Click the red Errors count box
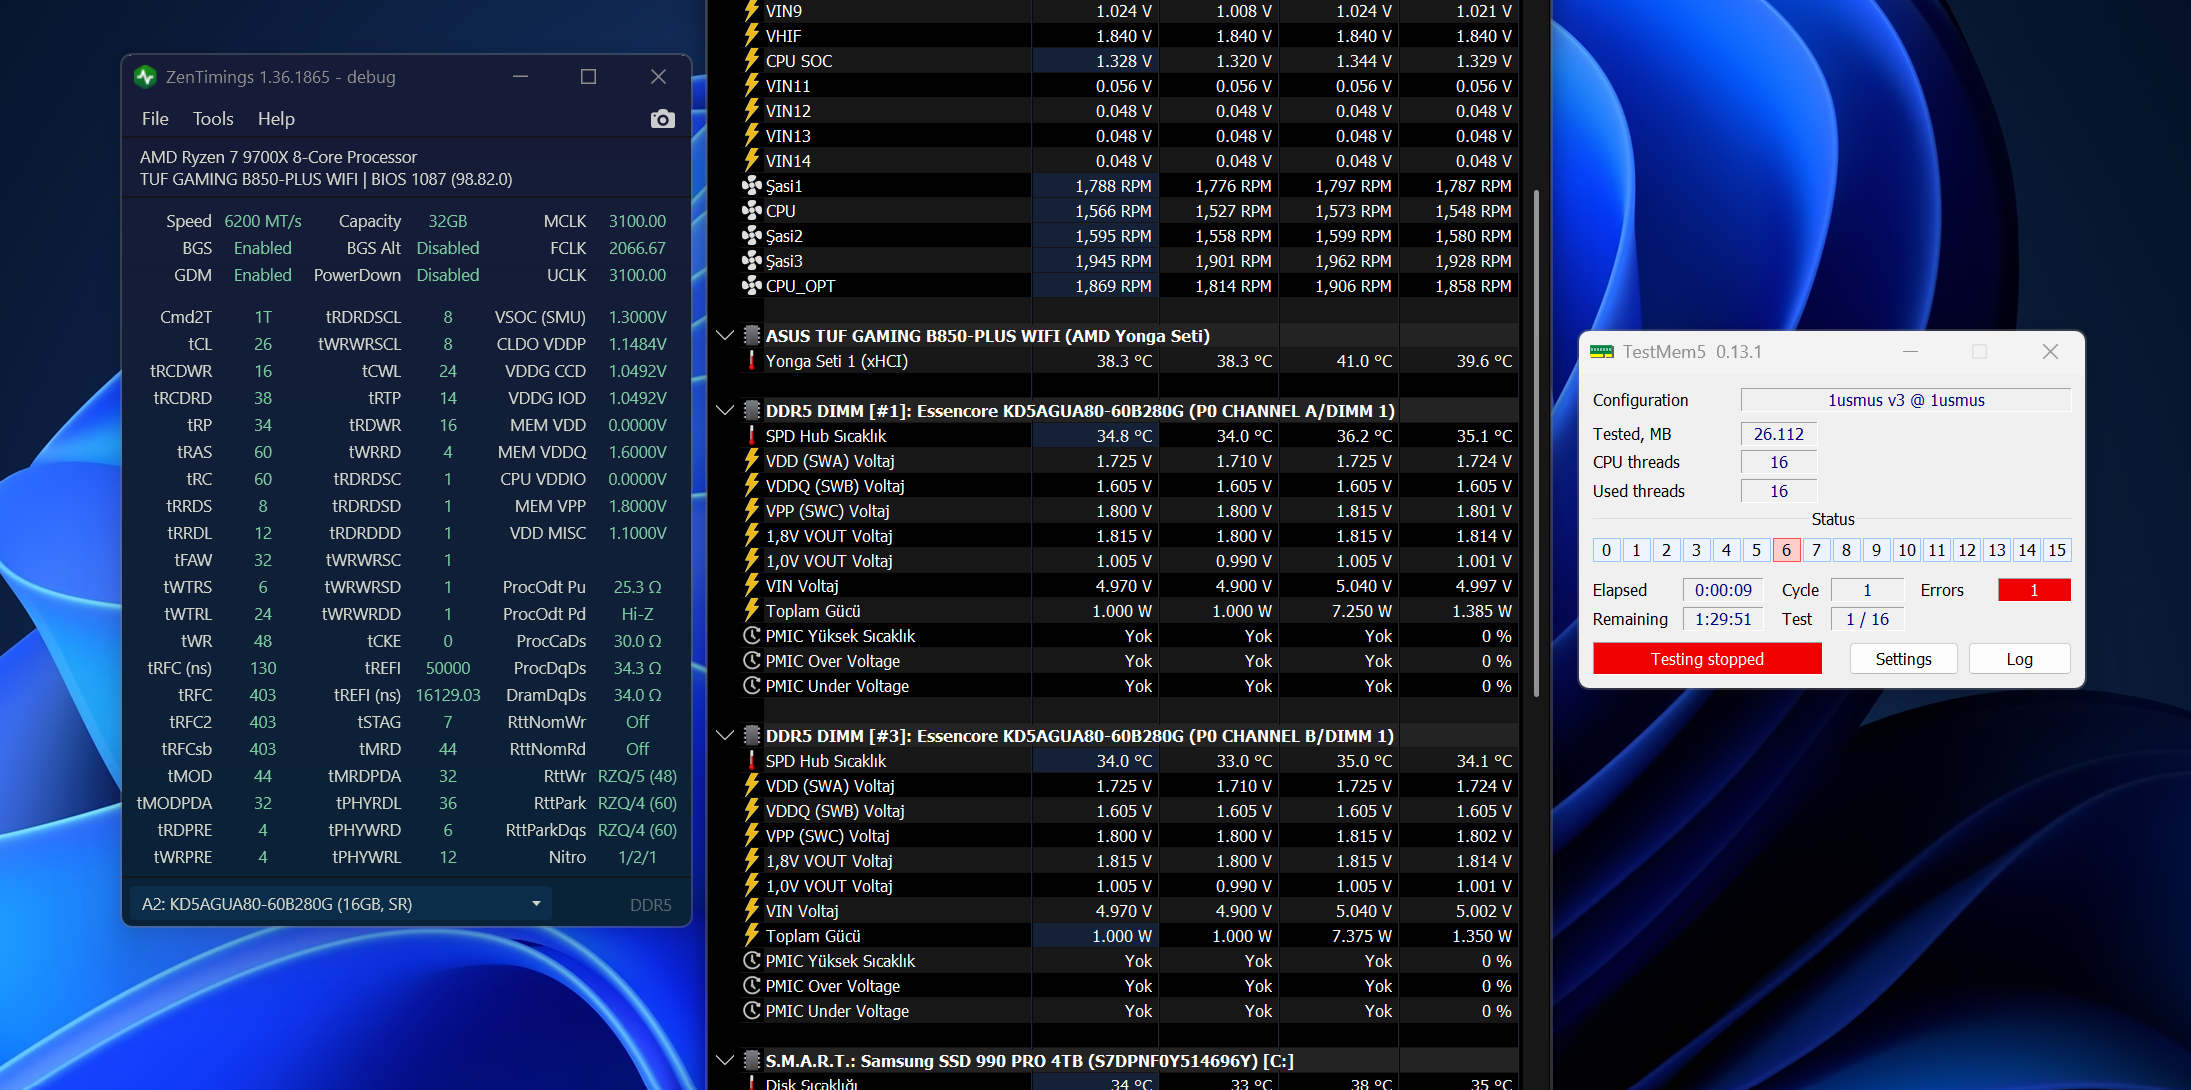The width and height of the screenshot is (2191, 1090). click(2034, 590)
